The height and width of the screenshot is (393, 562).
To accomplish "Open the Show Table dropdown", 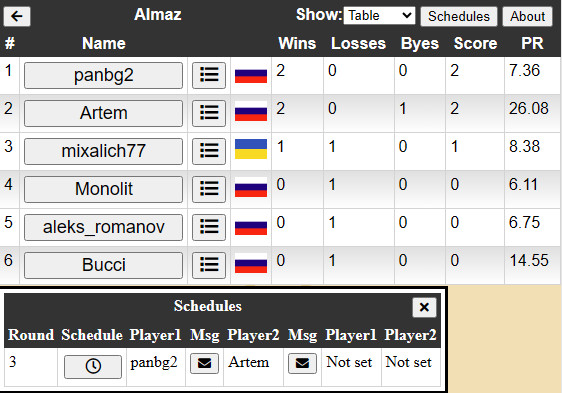I will (379, 16).
